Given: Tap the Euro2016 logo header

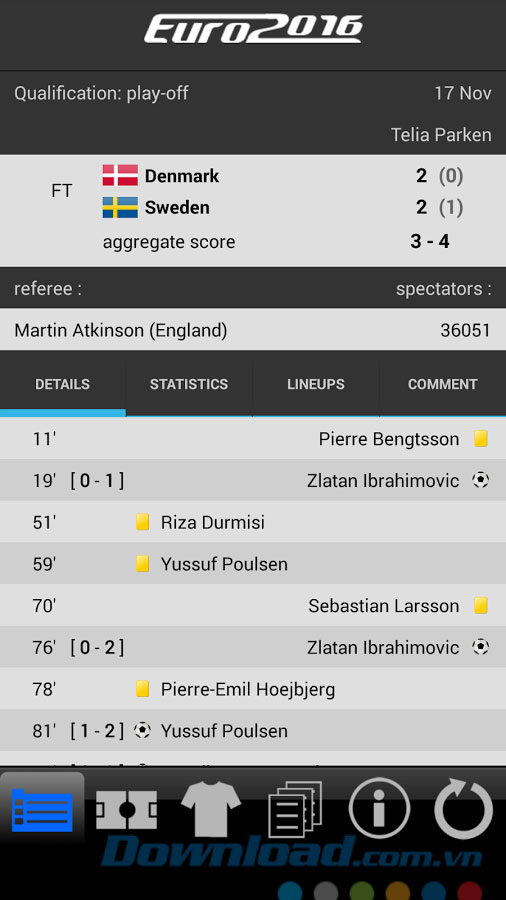Looking at the screenshot, I should pyautogui.click(x=253, y=29).
